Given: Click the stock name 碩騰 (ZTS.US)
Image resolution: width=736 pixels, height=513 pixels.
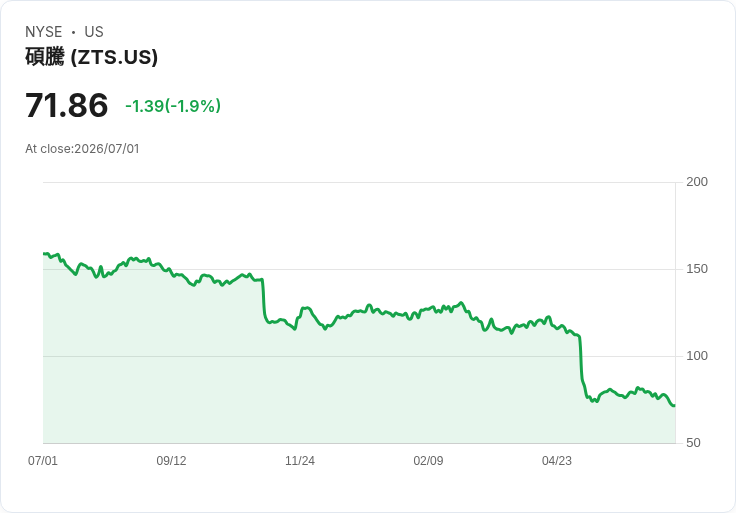Looking at the screenshot, I should 92,57.
